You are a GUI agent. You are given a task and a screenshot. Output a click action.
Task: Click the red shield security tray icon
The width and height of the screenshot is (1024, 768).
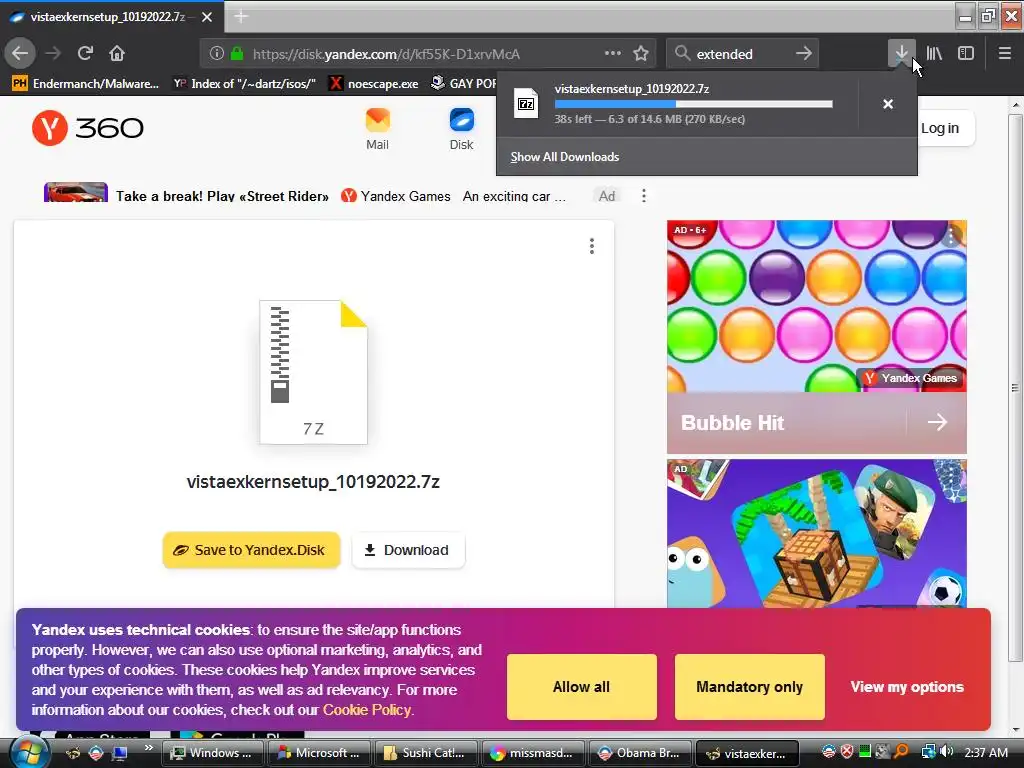coord(847,752)
